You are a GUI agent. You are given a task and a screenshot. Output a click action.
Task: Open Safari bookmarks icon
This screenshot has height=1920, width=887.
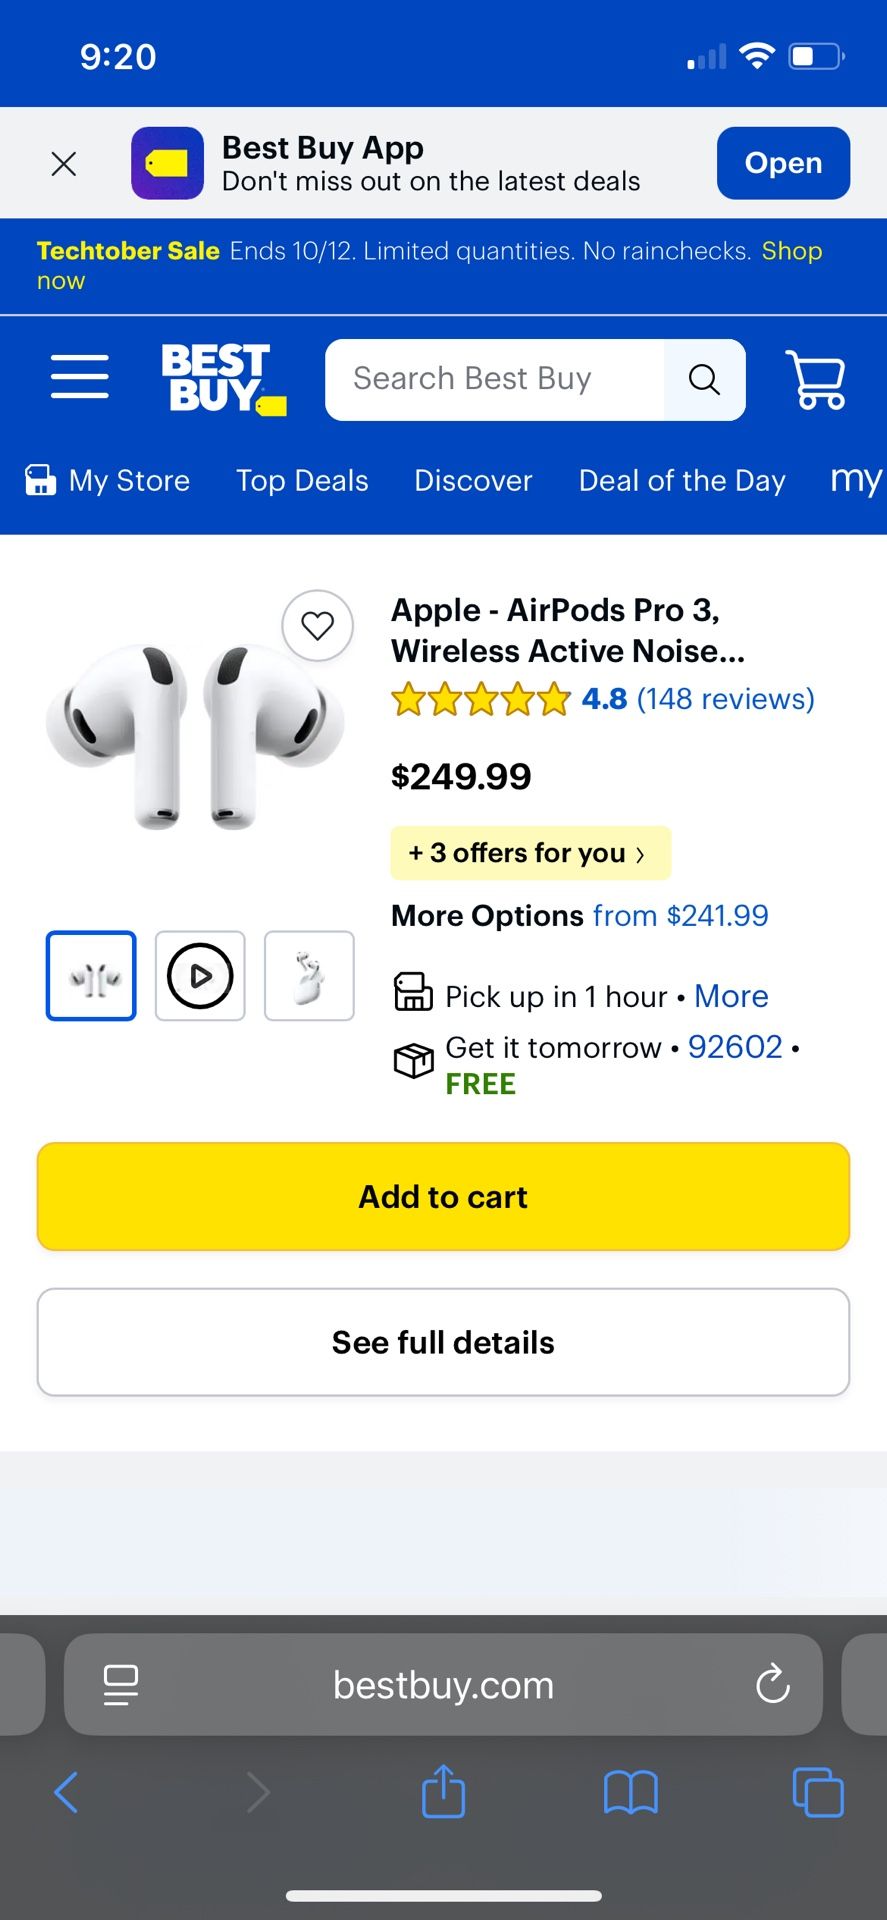point(630,1791)
